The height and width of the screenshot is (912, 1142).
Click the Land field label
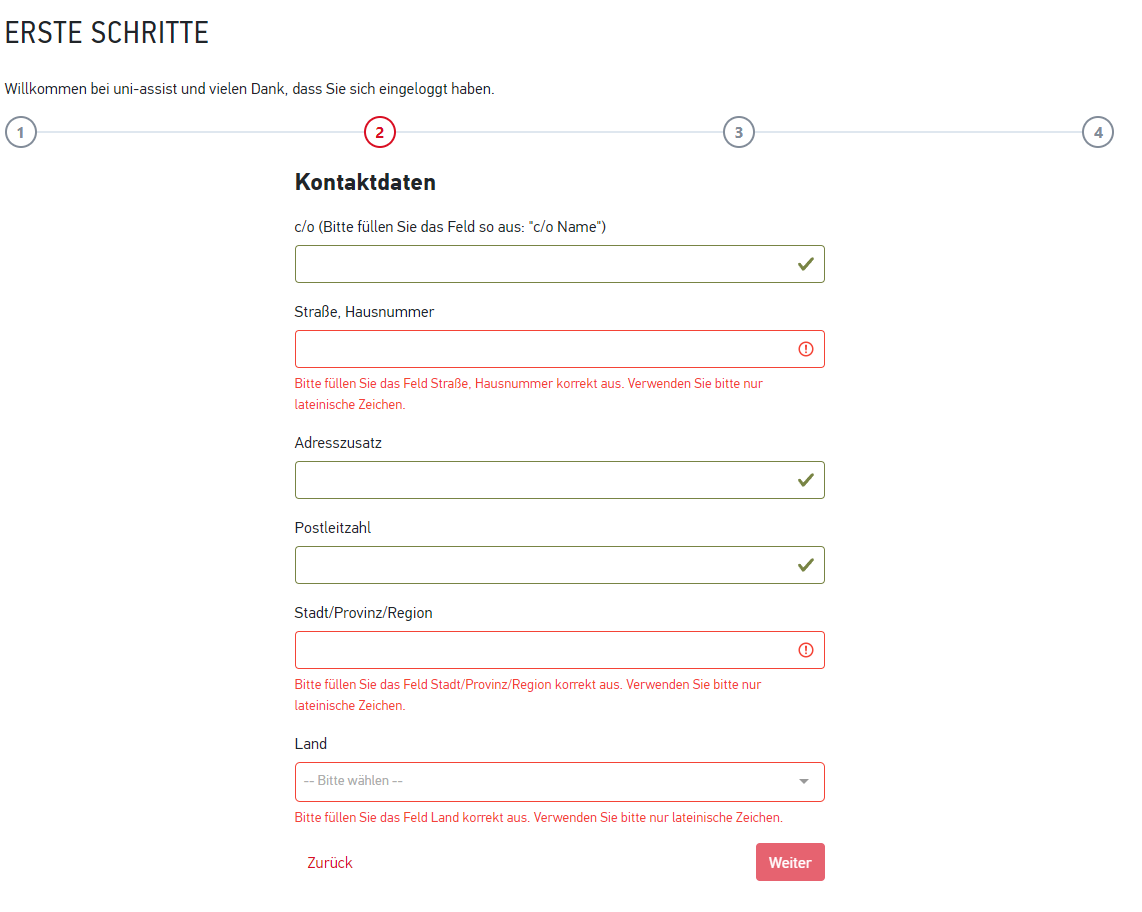(311, 744)
